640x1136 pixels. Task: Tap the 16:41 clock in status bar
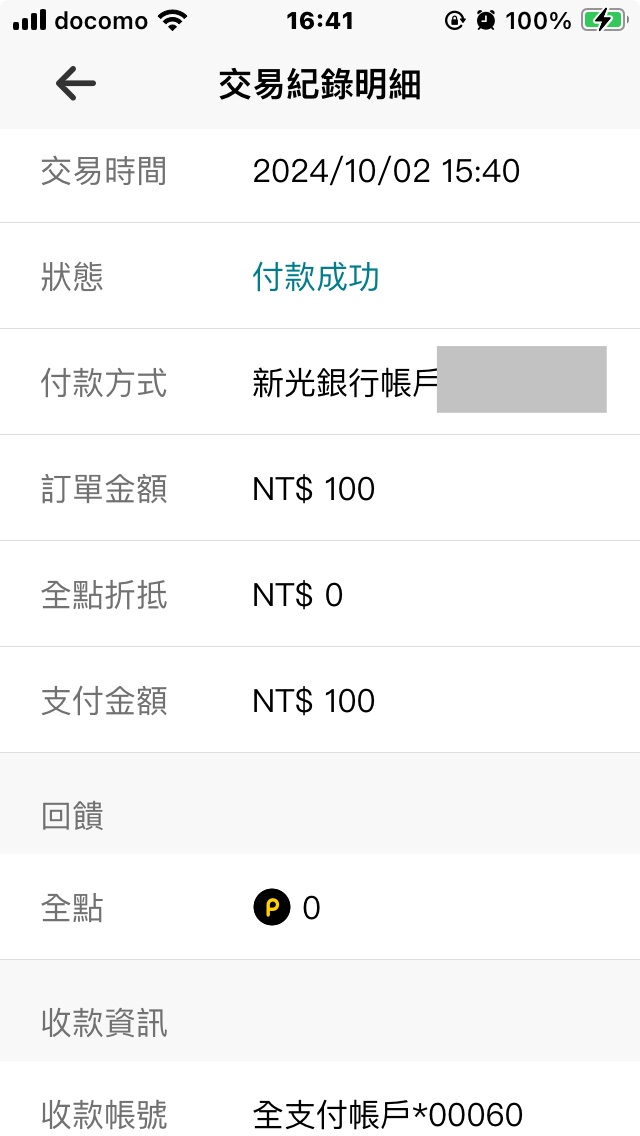point(319,20)
